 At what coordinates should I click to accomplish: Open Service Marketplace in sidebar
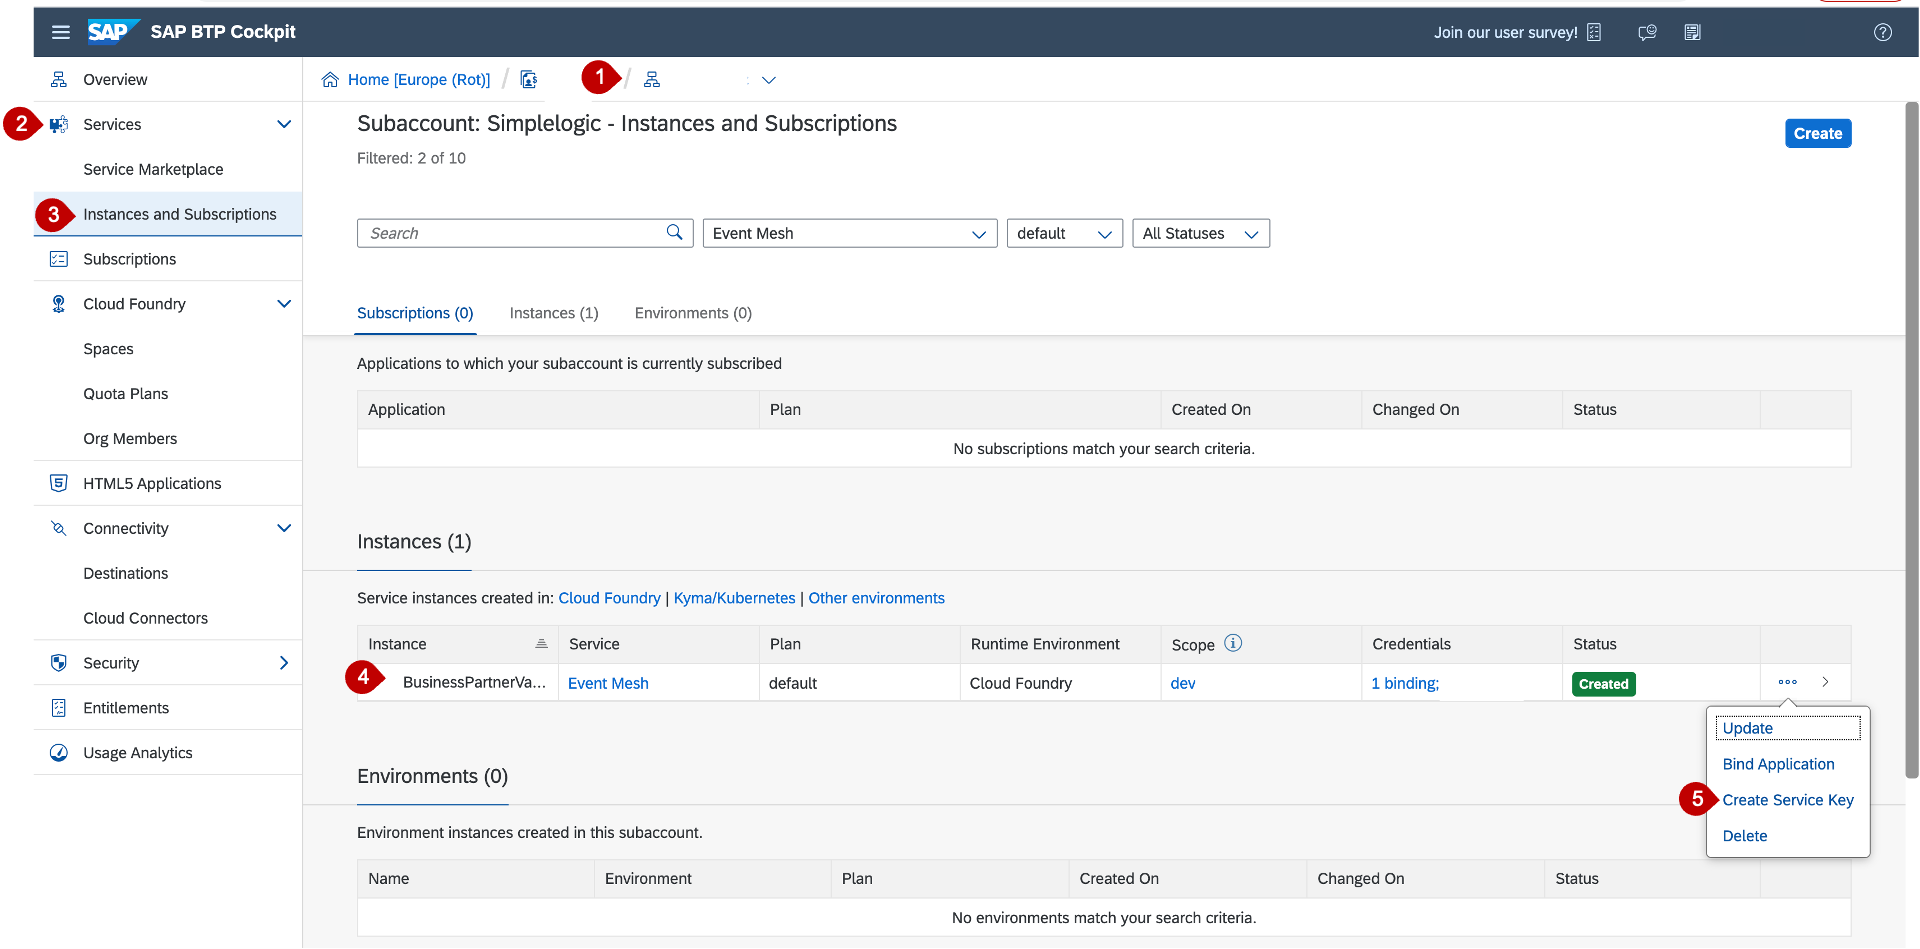pyautogui.click(x=153, y=169)
